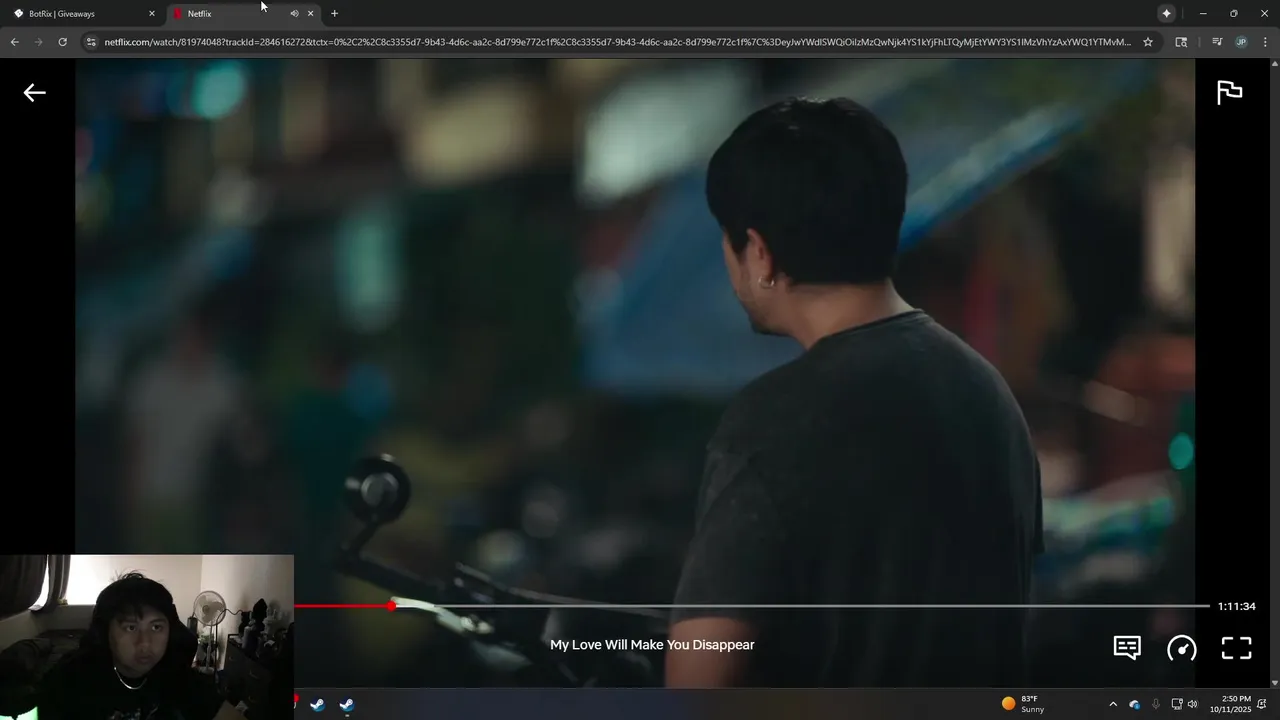The width and height of the screenshot is (1280, 720).
Task: Reload the Netflix page
Action: click(62, 42)
